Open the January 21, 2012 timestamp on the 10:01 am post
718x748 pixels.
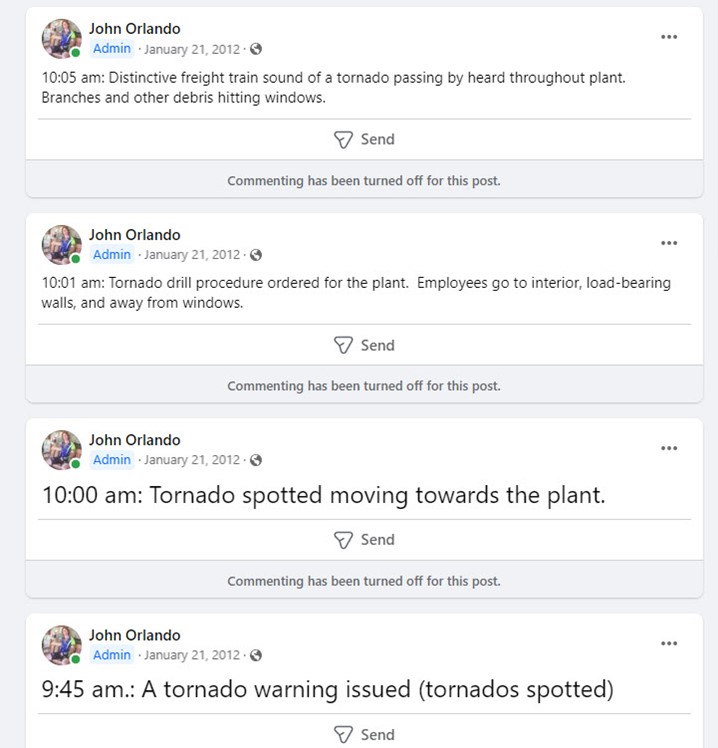[192, 255]
